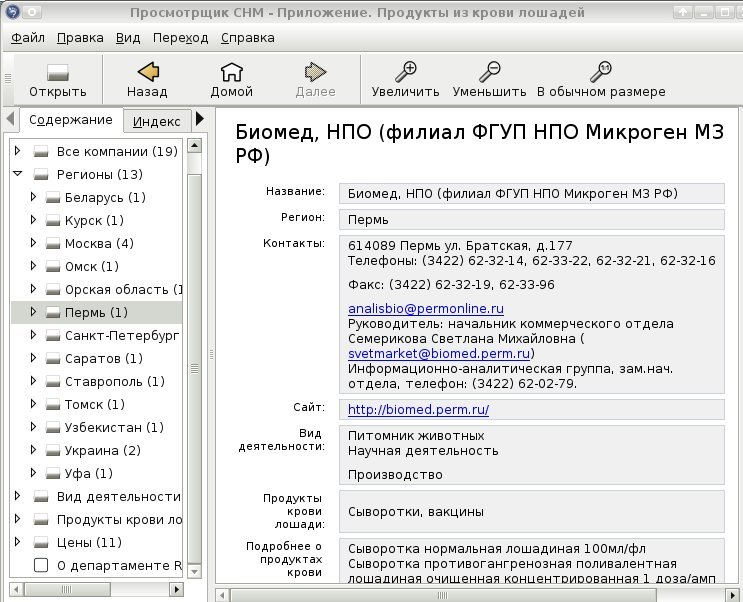Screen dimensions: 743x602
Task: Click the book icon beside Томск
Action: pos(53,405)
